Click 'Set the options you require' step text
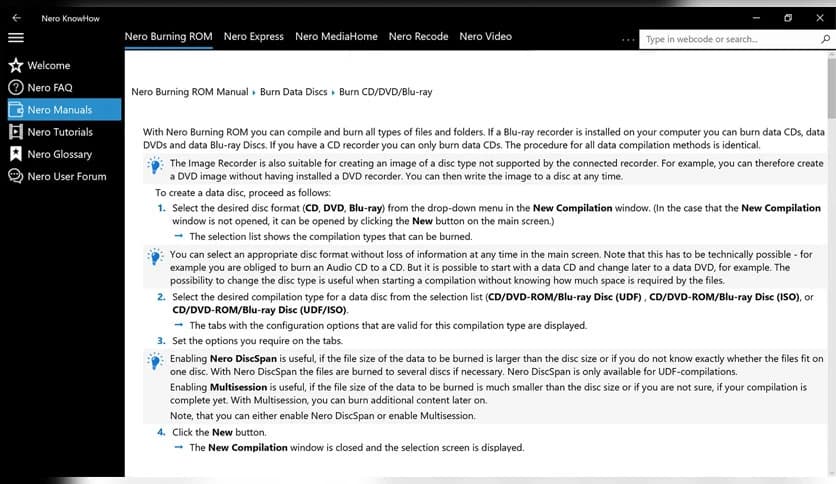836x484 pixels. [258, 341]
